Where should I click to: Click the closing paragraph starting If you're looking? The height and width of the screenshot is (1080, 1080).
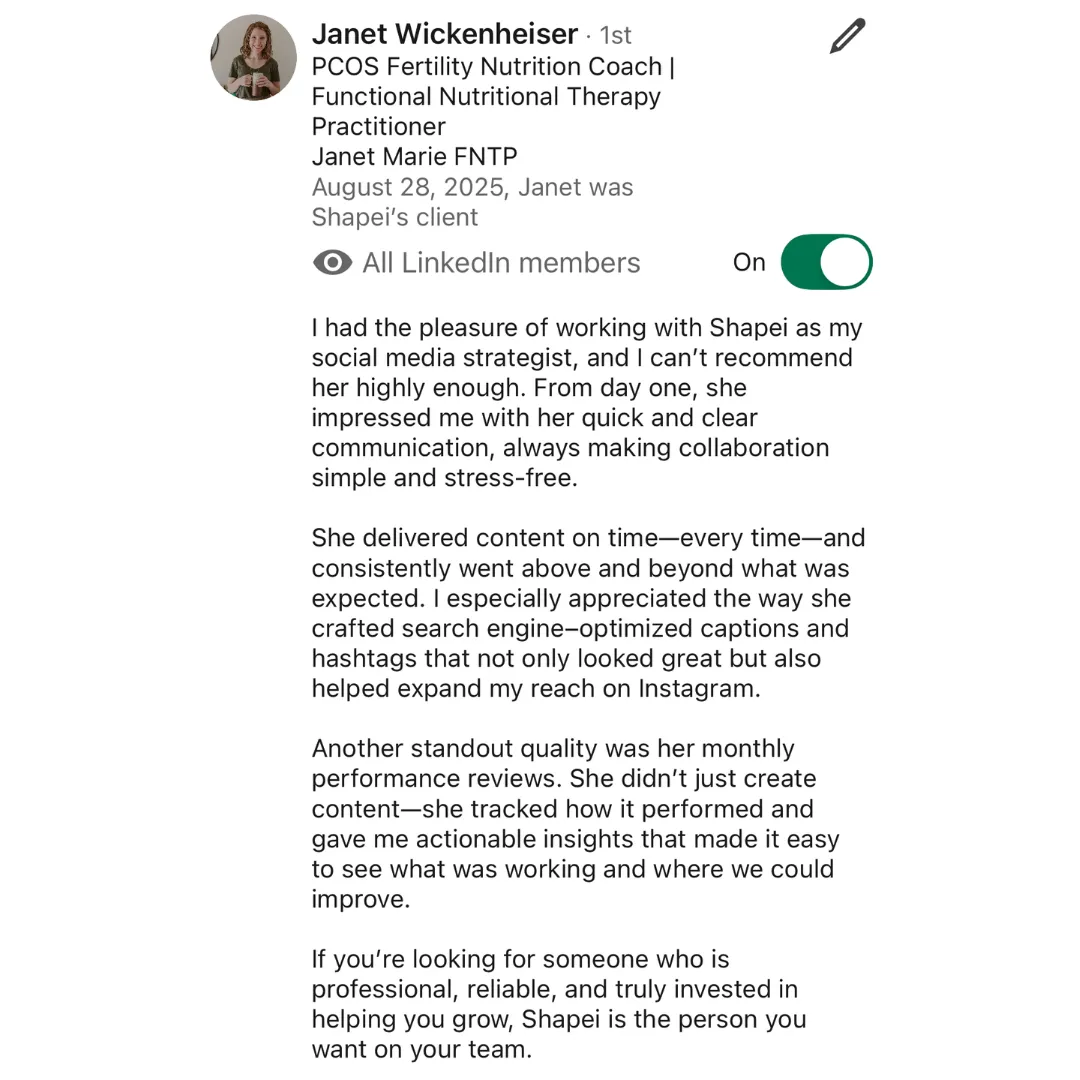click(559, 1004)
